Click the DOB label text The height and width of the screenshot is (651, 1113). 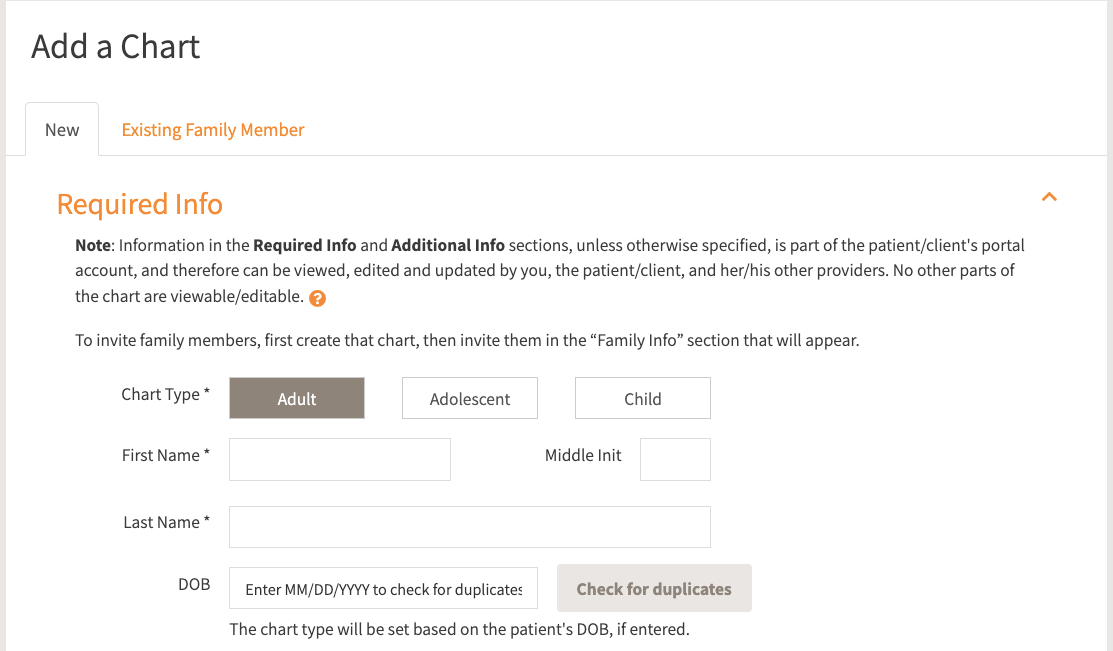194,584
